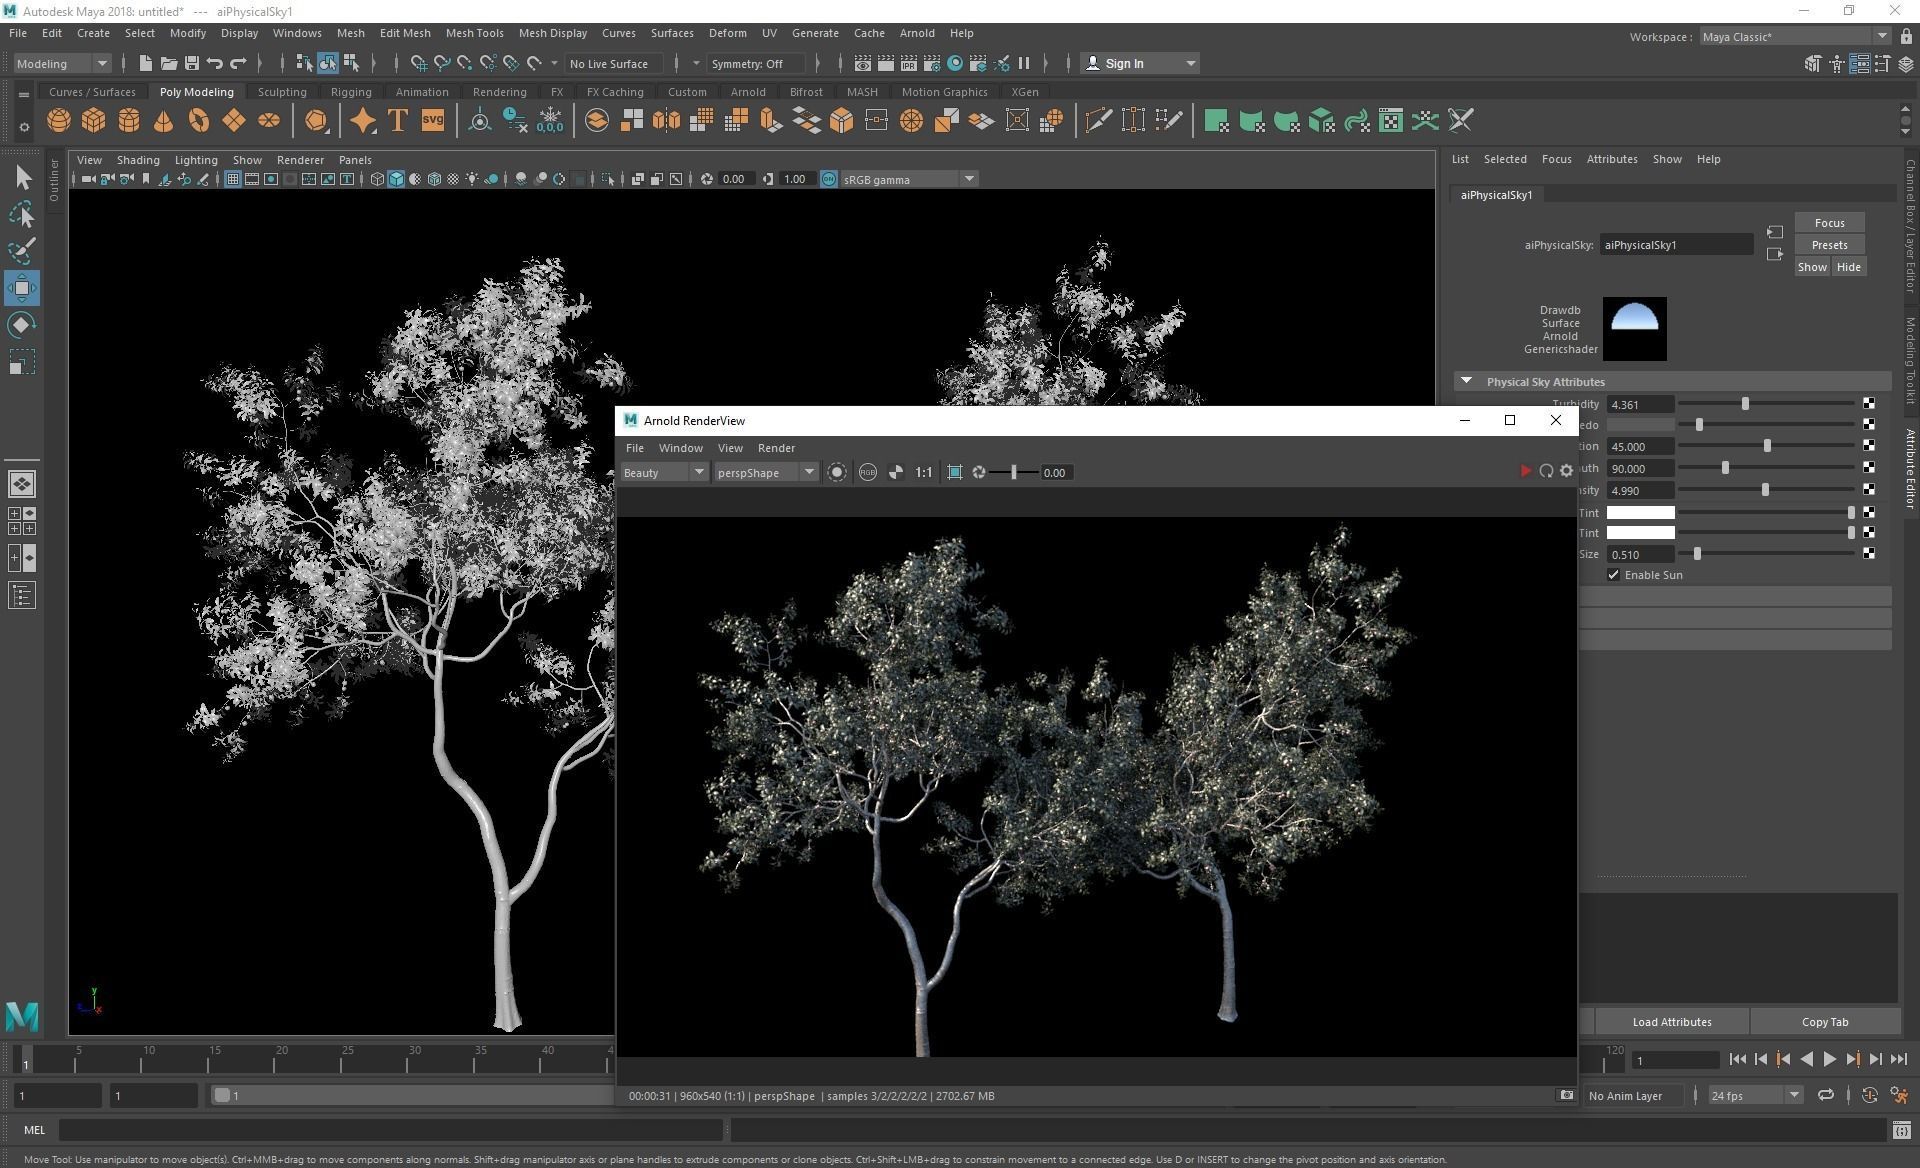The width and height of the screenshot is (1920, 1168).
Task: Create a polygon cone from the shelf
Action: [x=164, y=121]
